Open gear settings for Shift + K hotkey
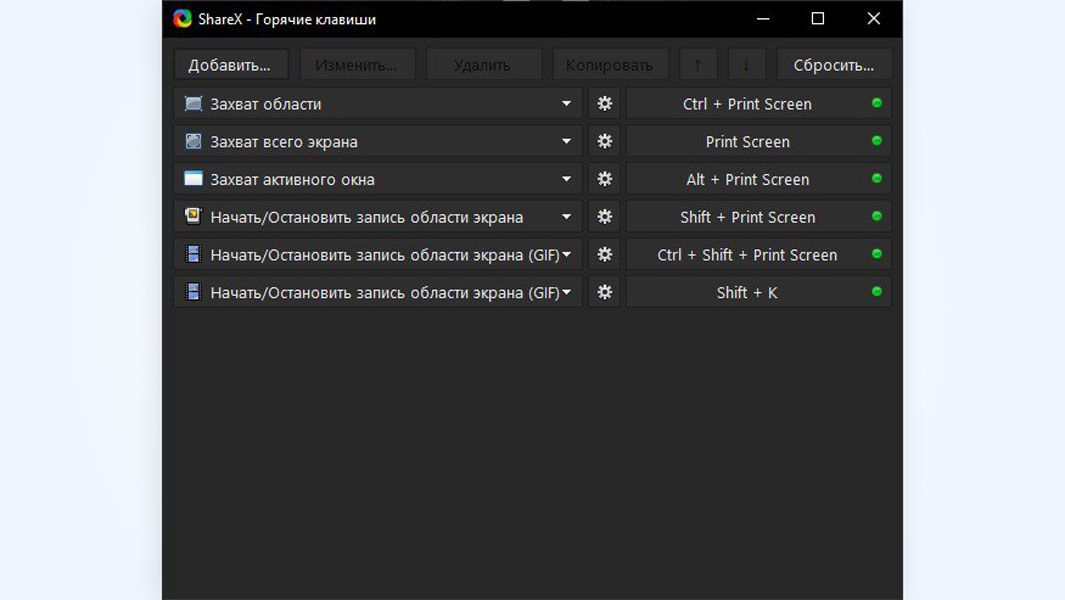1065x600 pixels. pos(604,293)
